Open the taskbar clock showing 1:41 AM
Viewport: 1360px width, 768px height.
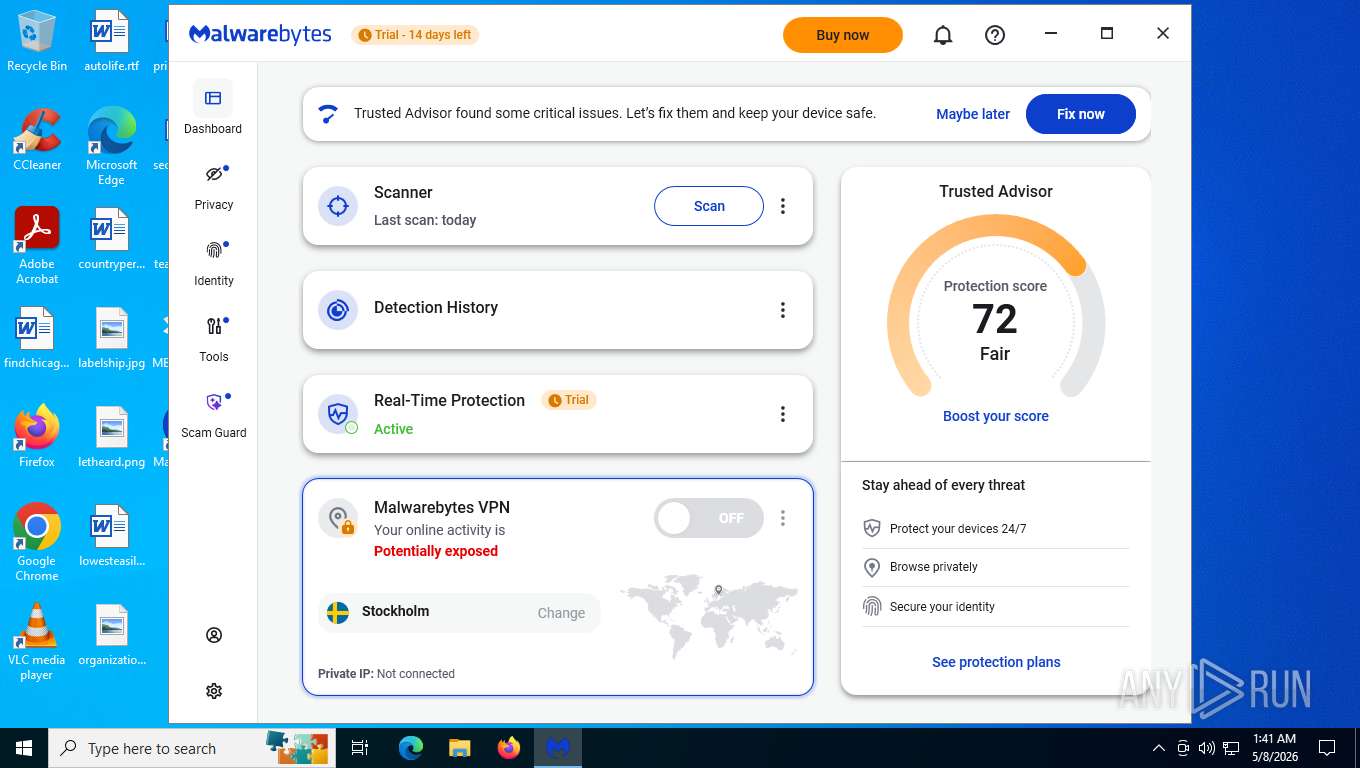pos(1274,748)
